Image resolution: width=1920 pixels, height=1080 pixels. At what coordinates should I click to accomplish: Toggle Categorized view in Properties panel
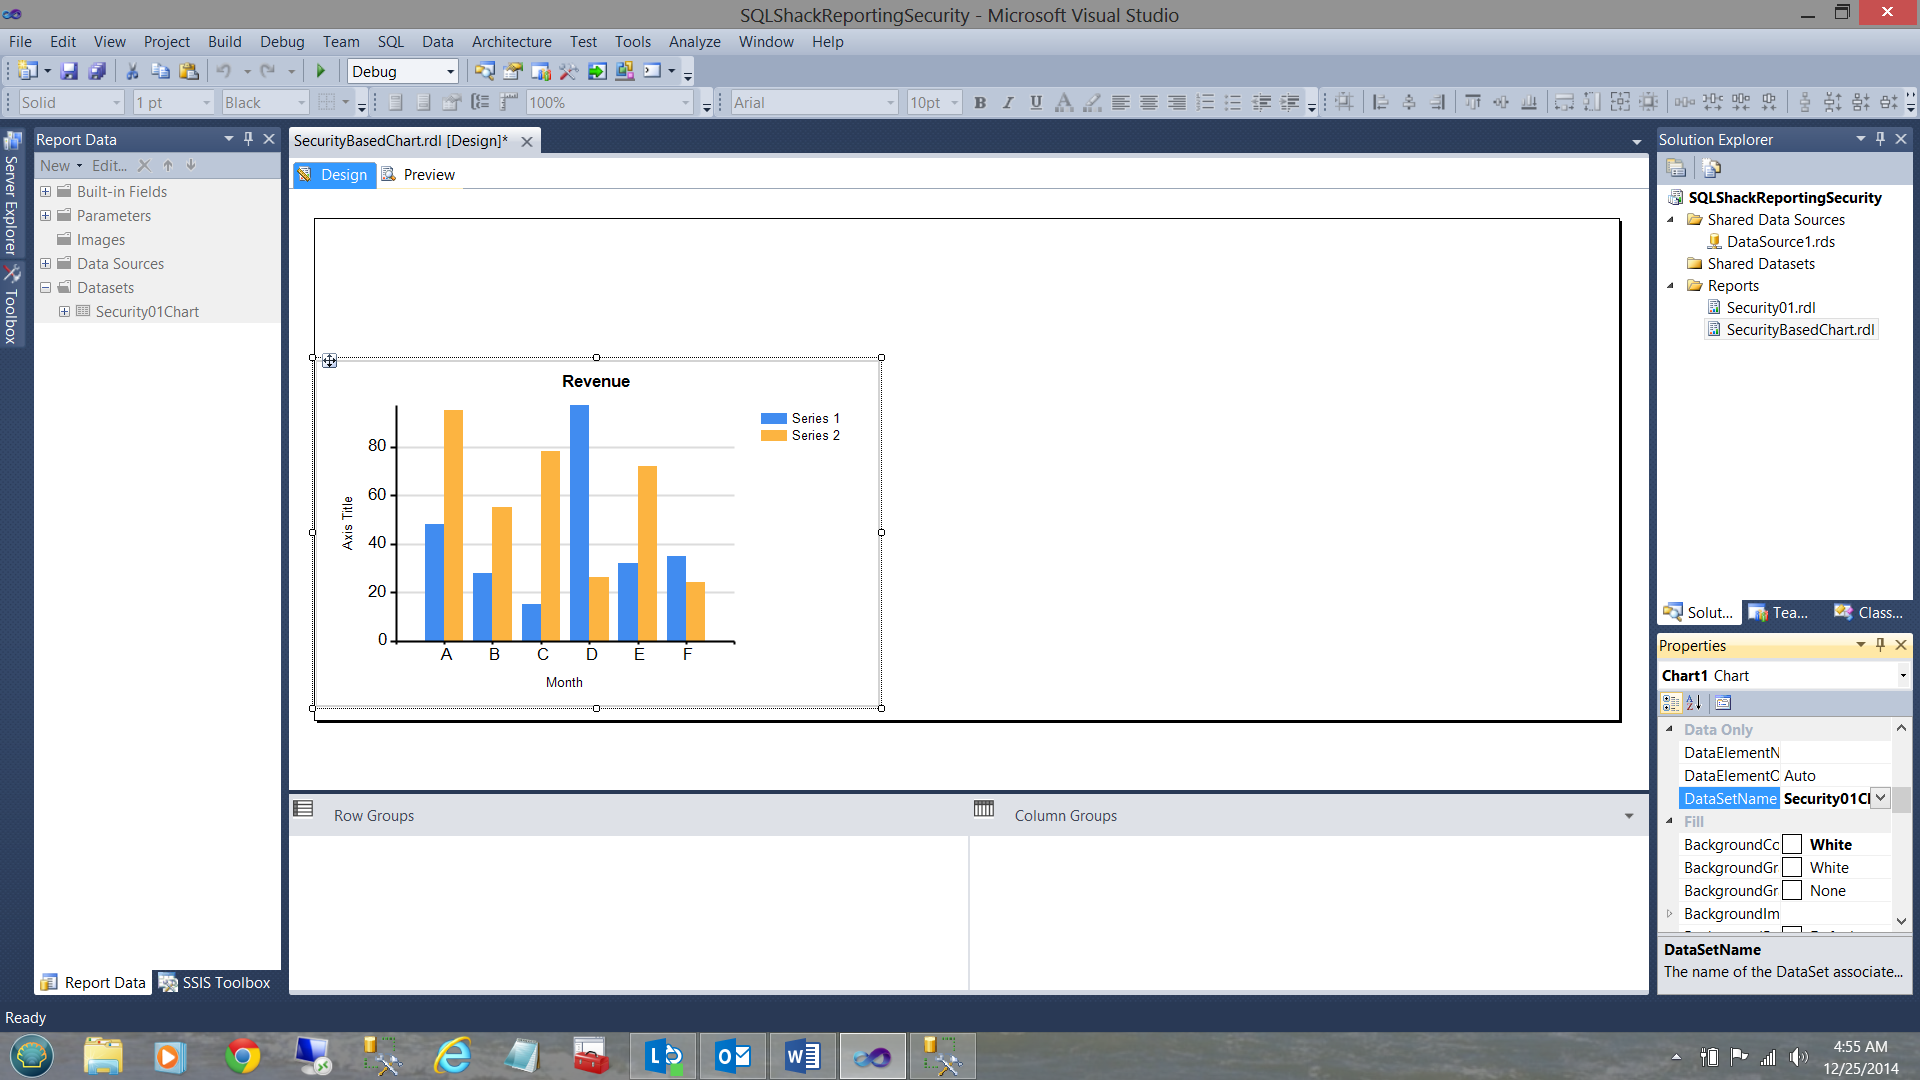[x=1670, y=703]
